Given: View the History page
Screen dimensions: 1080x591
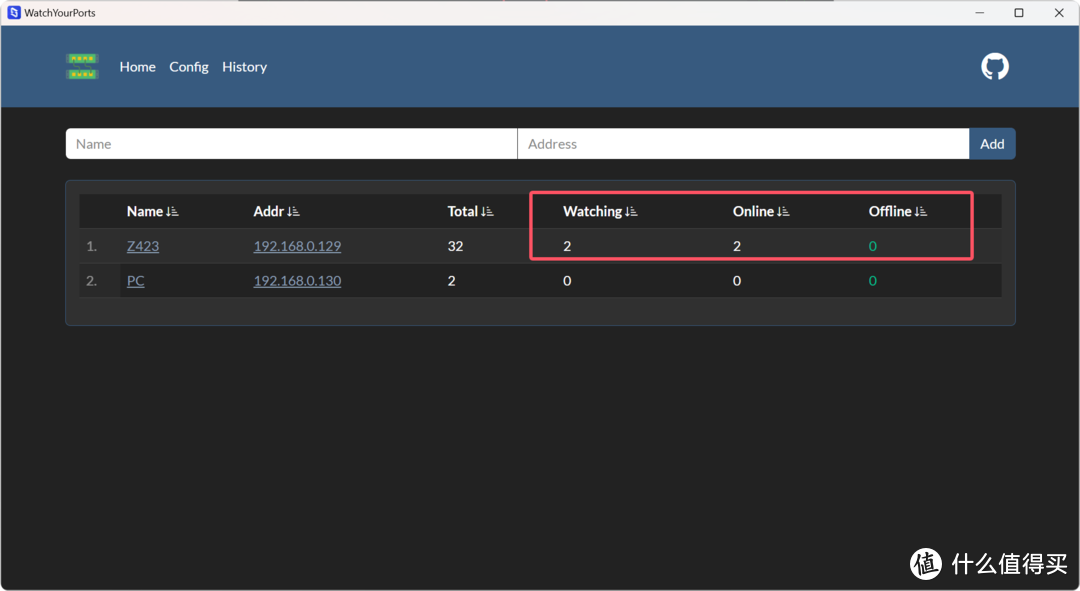Looking at the screenshot, I should click(x=244, y=67).
